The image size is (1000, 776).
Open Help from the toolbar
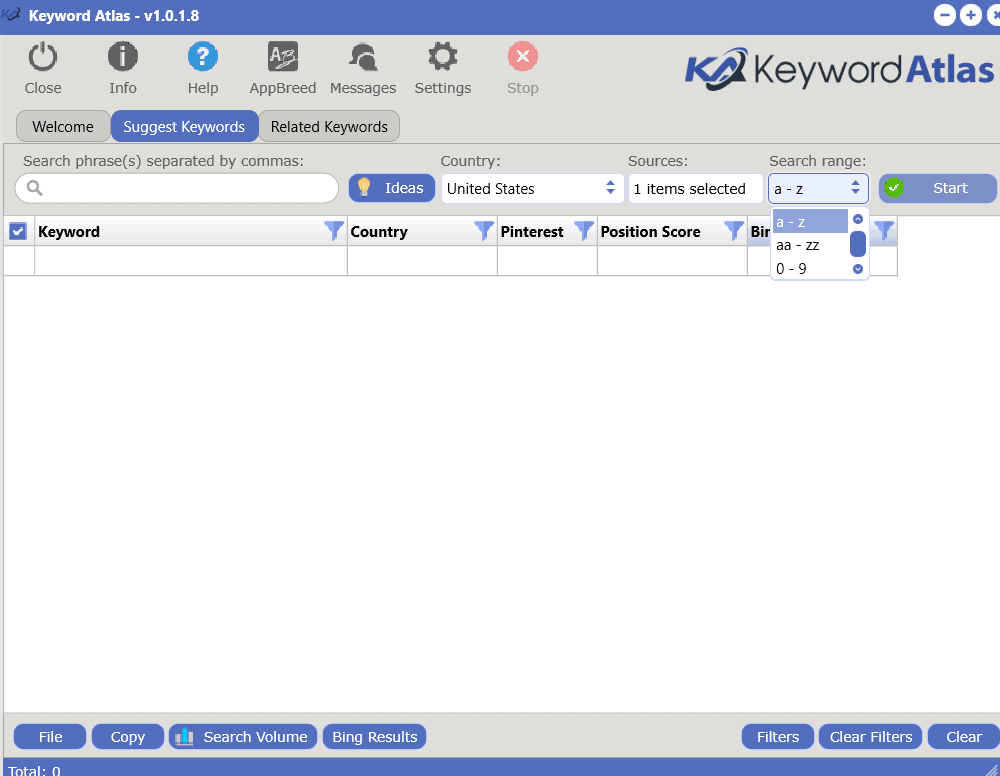203,58
